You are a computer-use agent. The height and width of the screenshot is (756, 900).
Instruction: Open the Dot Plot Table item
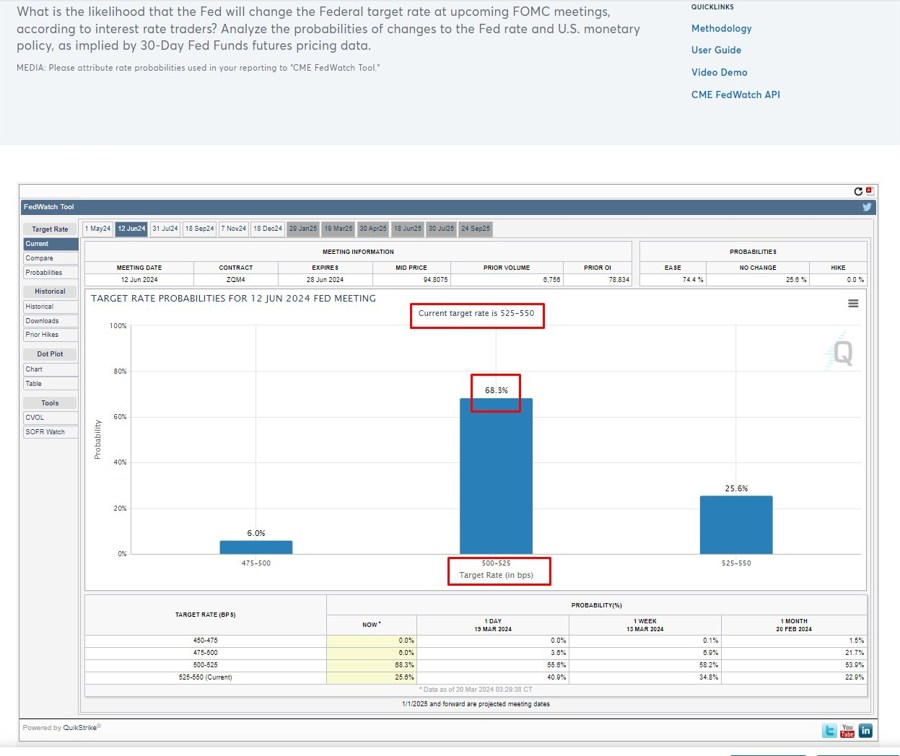click(x=51, y=383)
